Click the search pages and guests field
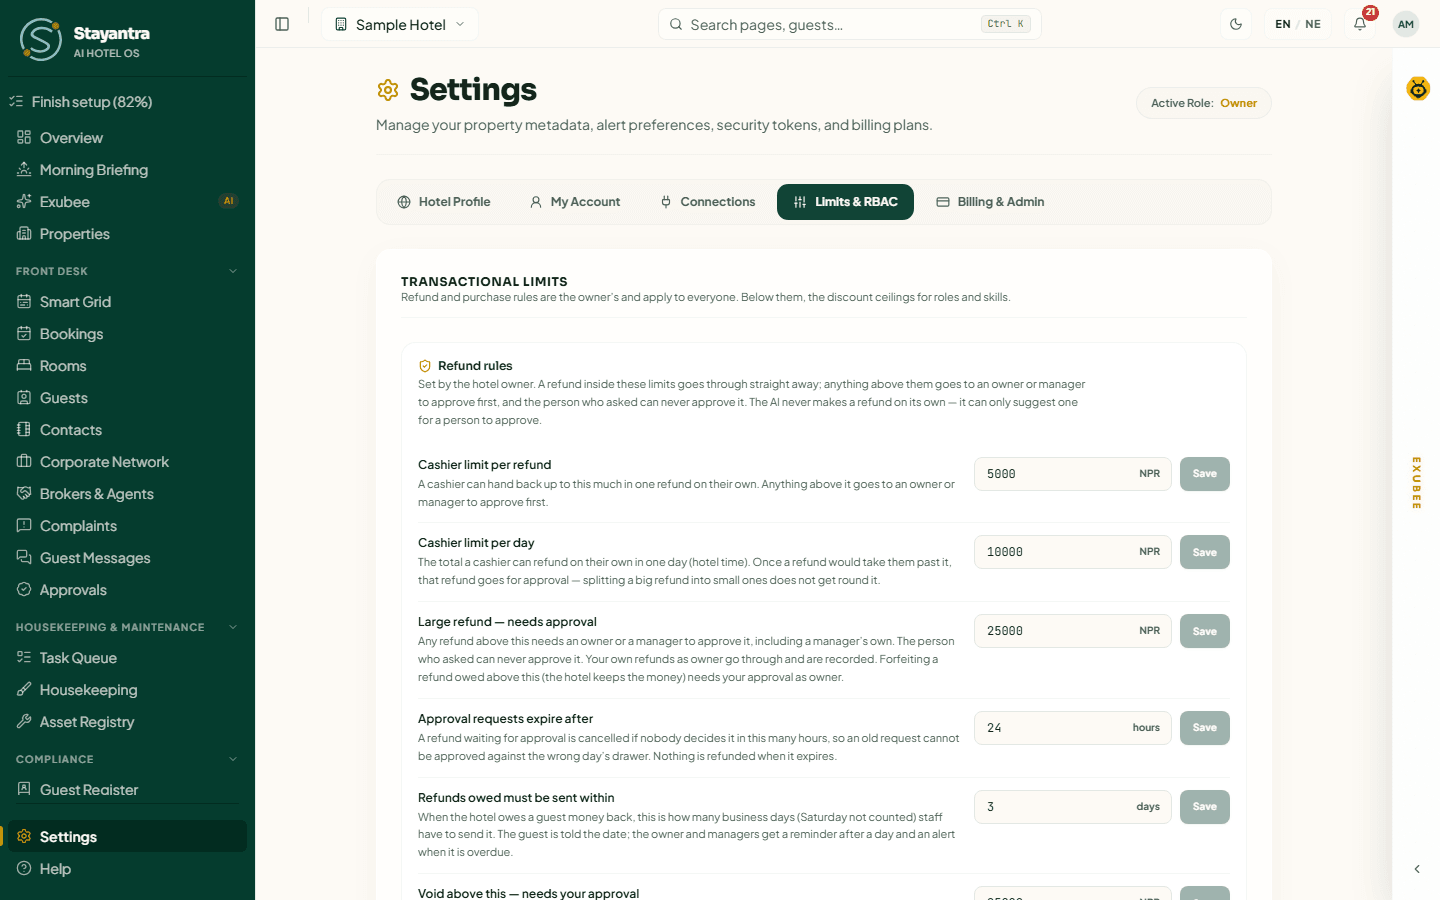The image size is (1440, 900). click(x=850, y=24)
